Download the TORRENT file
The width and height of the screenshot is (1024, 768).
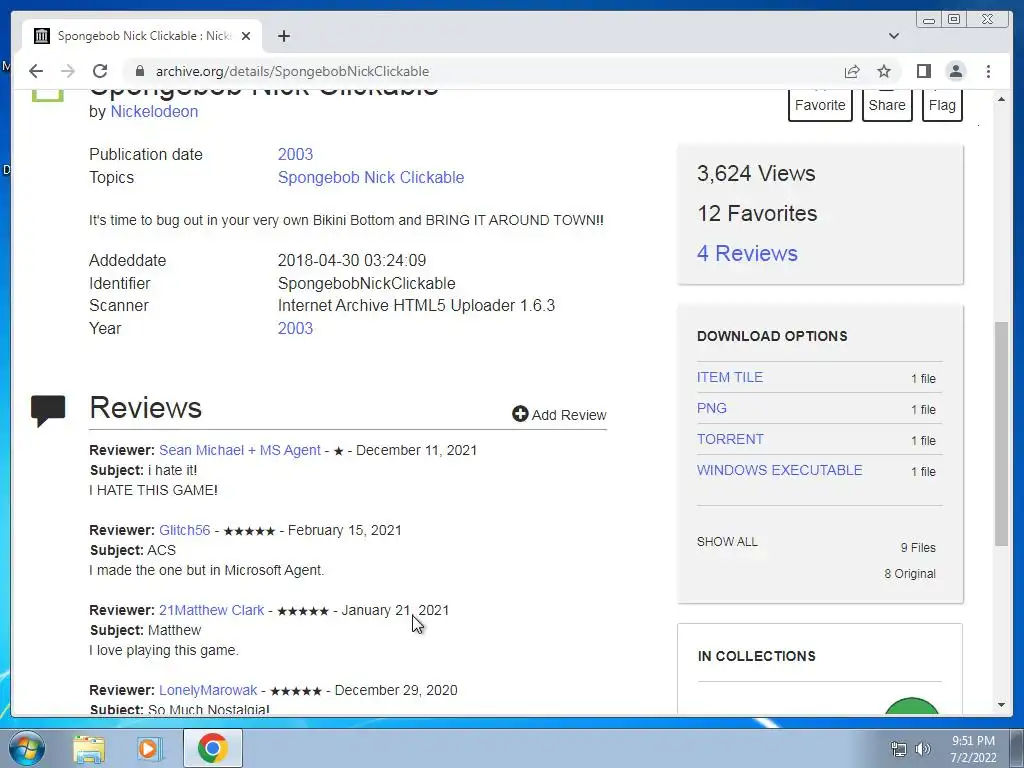click(730, 440)
